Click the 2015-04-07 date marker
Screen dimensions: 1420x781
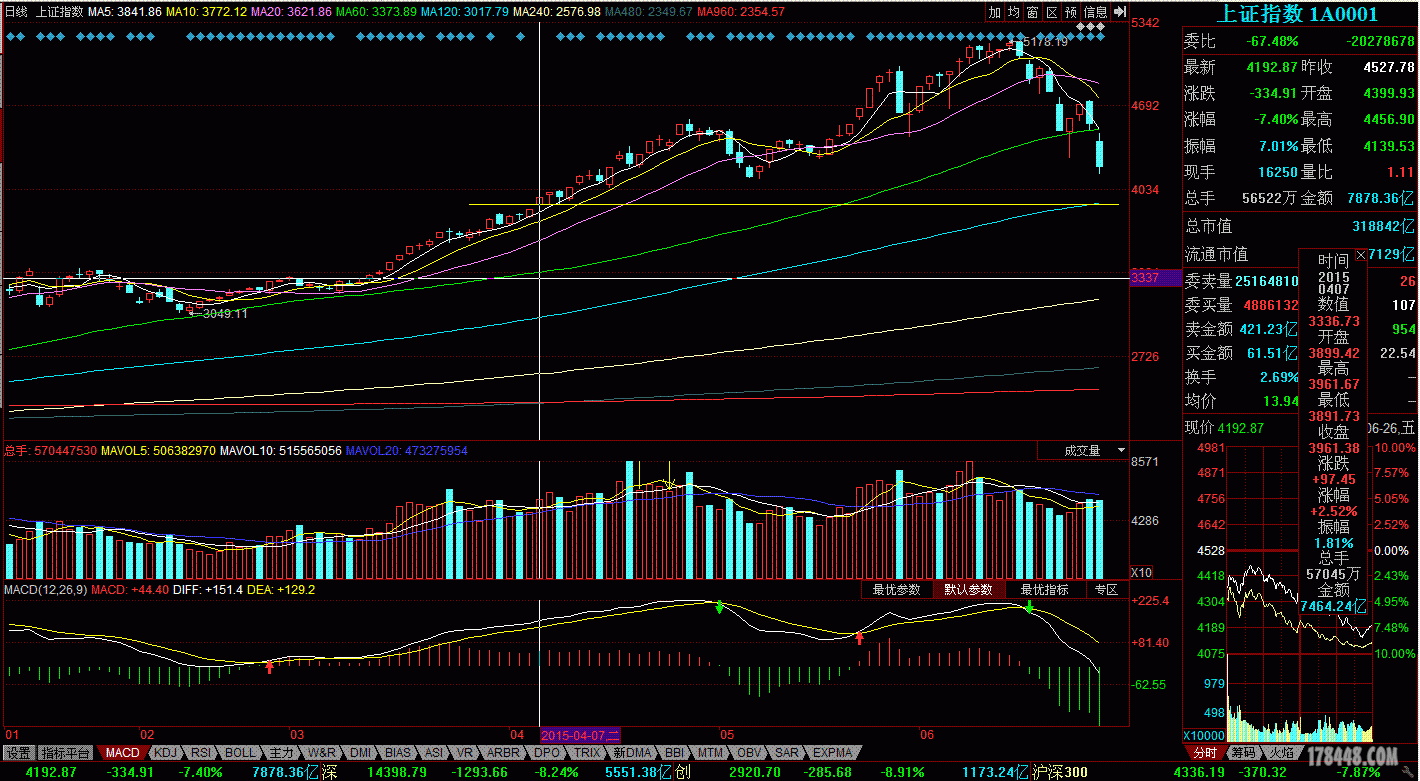pyautogui.click(x=582, y=734)
